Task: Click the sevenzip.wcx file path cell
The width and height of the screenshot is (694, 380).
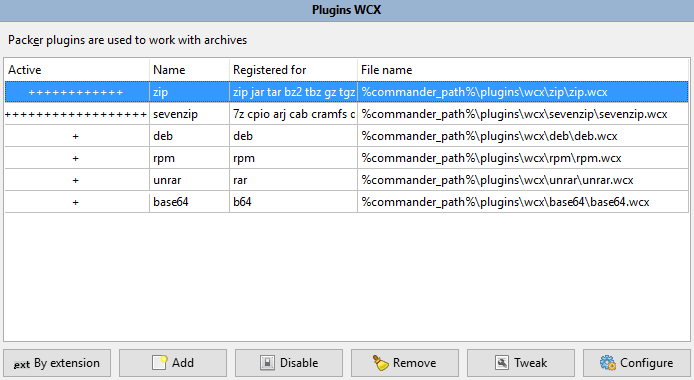Action: pos(523,114)
